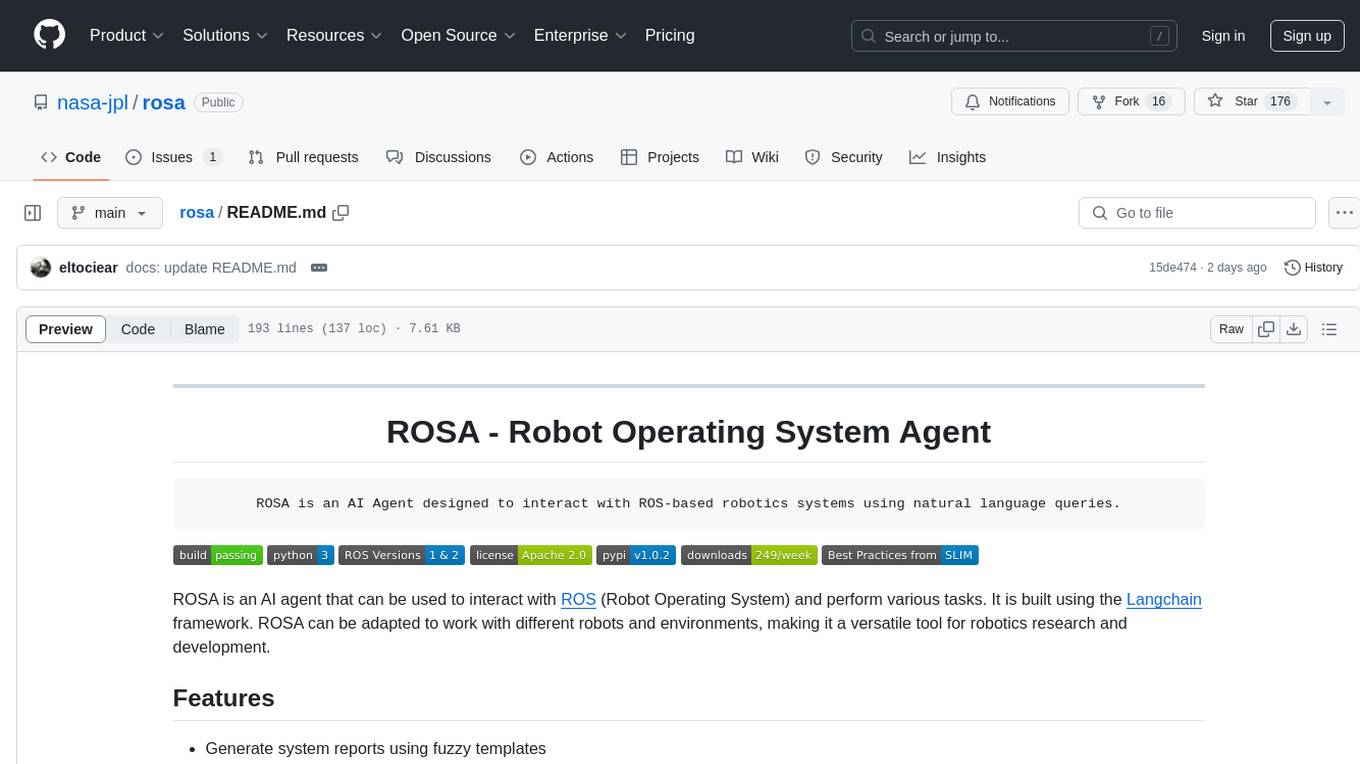
Task: Click the Features heading
Action: click(224, 698)
